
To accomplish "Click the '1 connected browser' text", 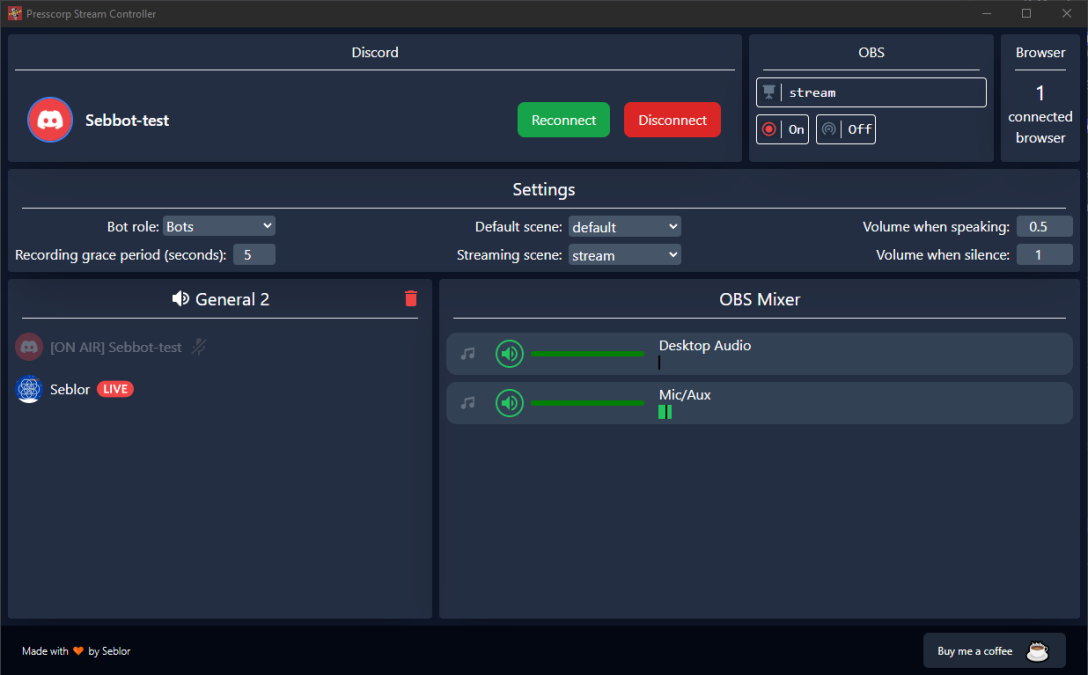I will pyautogui.click(x=1040, y=115).
